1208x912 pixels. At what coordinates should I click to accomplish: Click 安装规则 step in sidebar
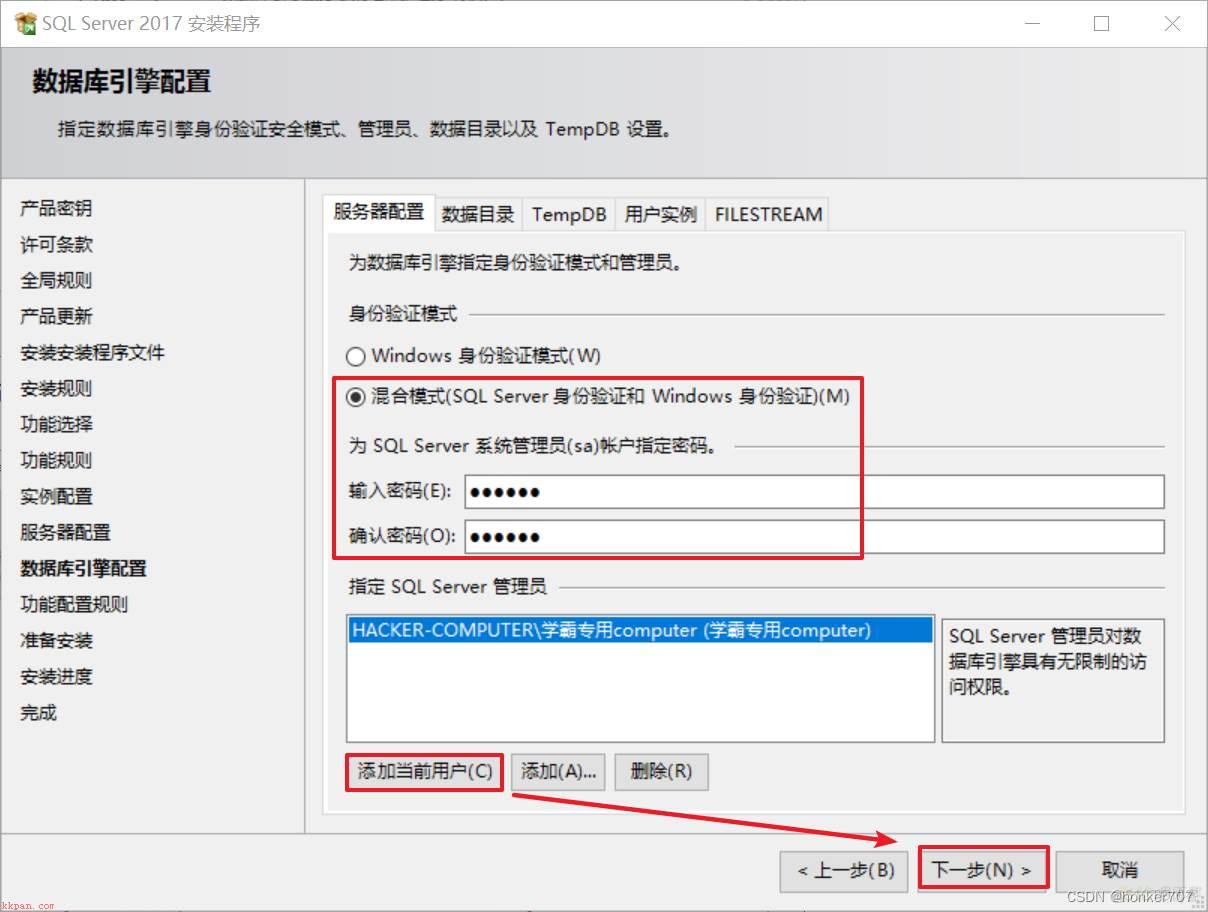coord(56,388)
